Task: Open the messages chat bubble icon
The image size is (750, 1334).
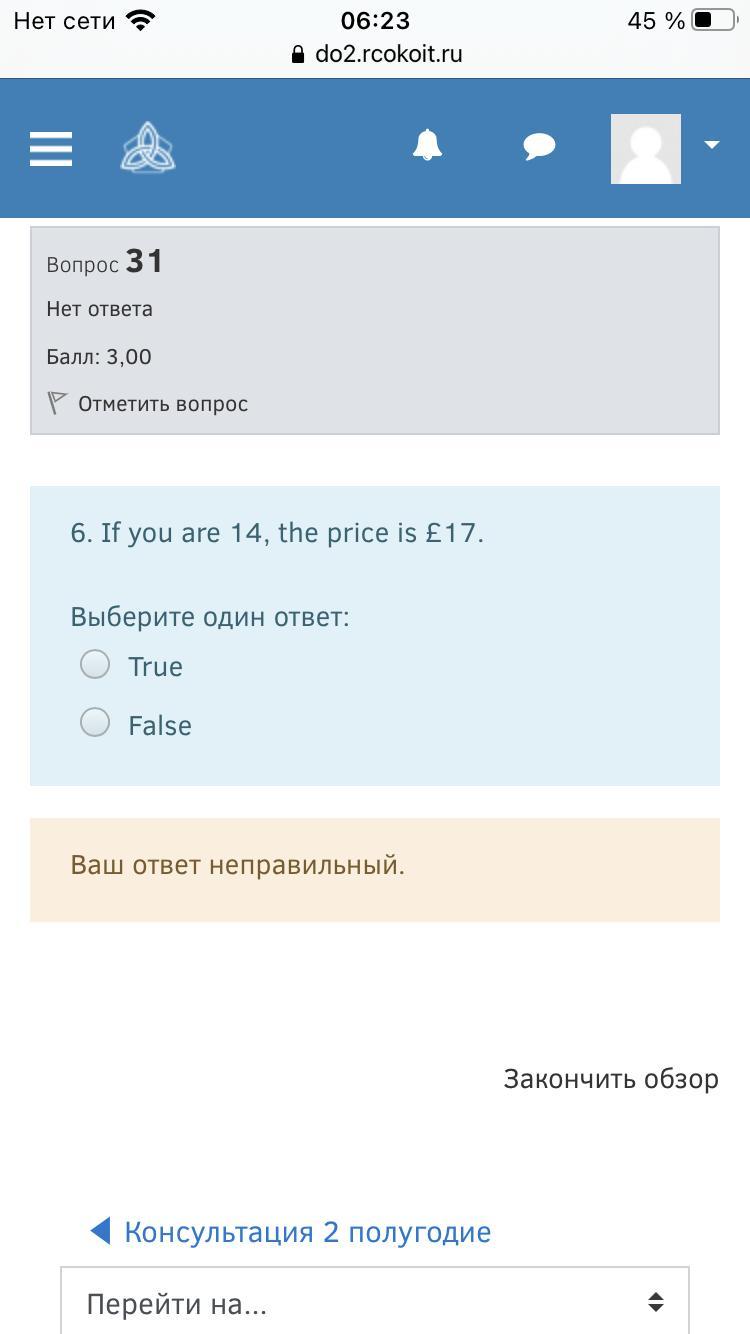Action: [539, 147]
